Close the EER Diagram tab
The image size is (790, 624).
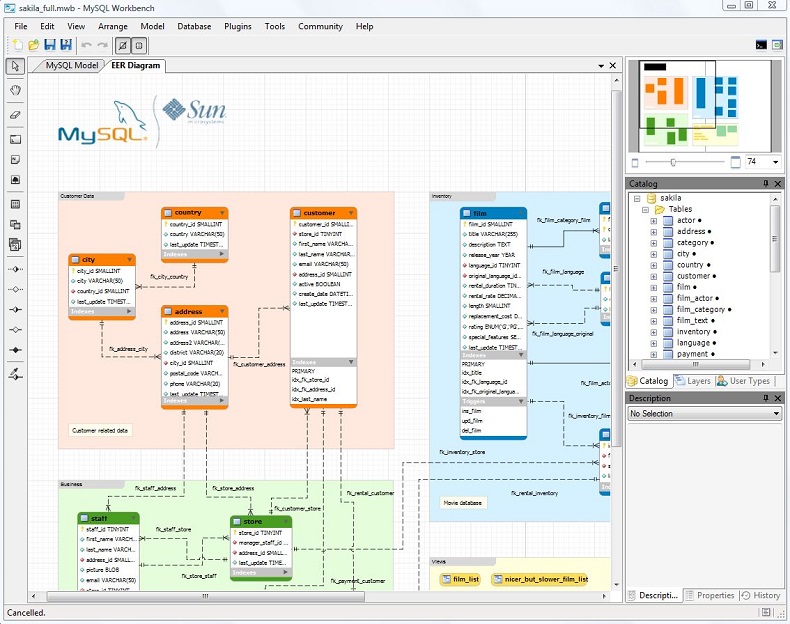pos(613,65)
